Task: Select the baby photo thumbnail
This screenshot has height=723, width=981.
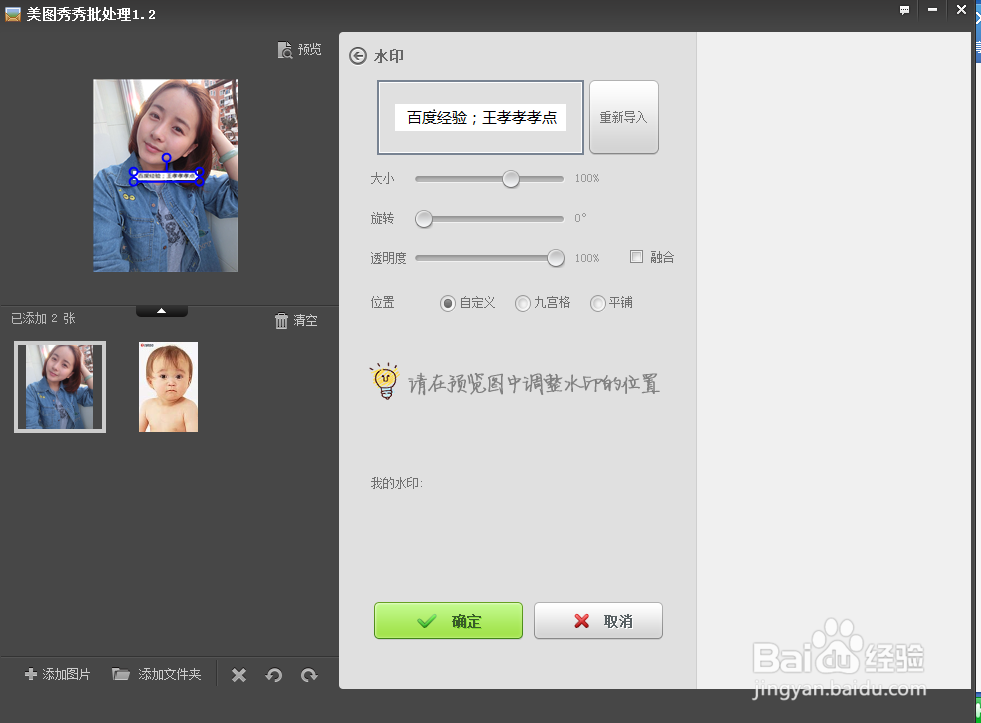Action: click(168, 387)
